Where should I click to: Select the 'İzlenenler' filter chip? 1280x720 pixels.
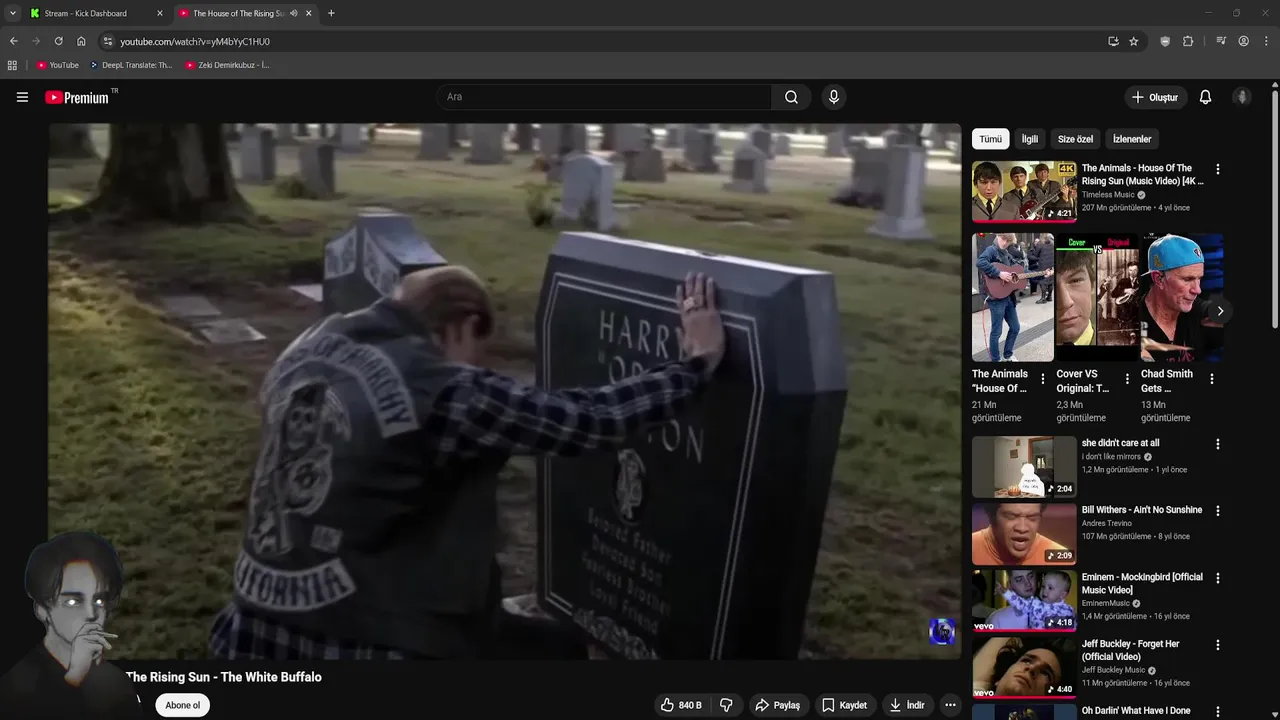[x=1132, y=139]
